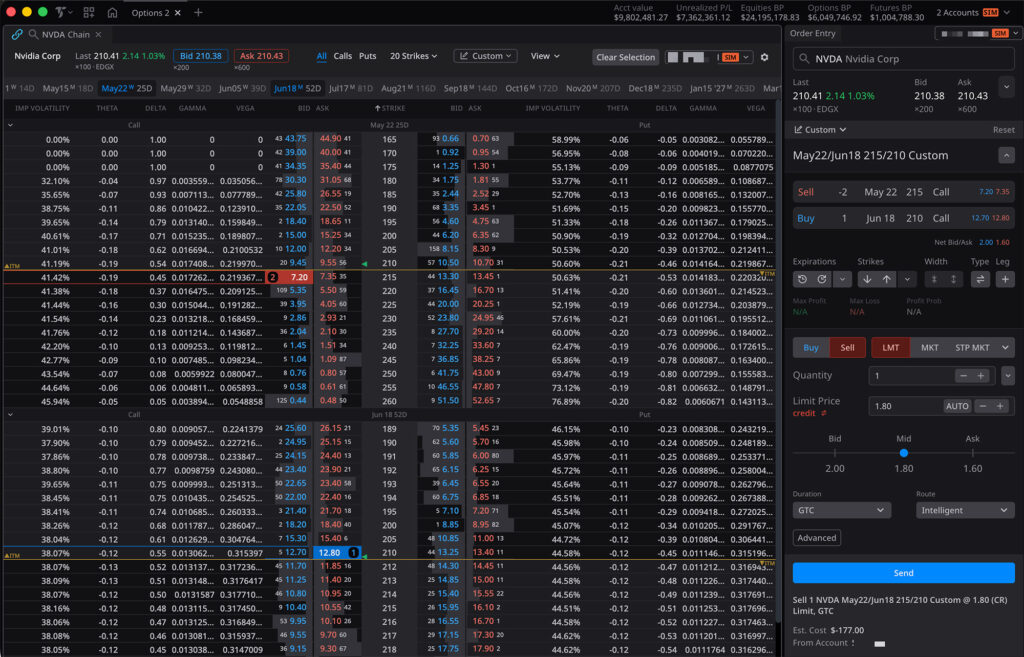This screenshot has width=1024, height=657.
Task: Increase spread width icon
Action: (x=953, y=279)
